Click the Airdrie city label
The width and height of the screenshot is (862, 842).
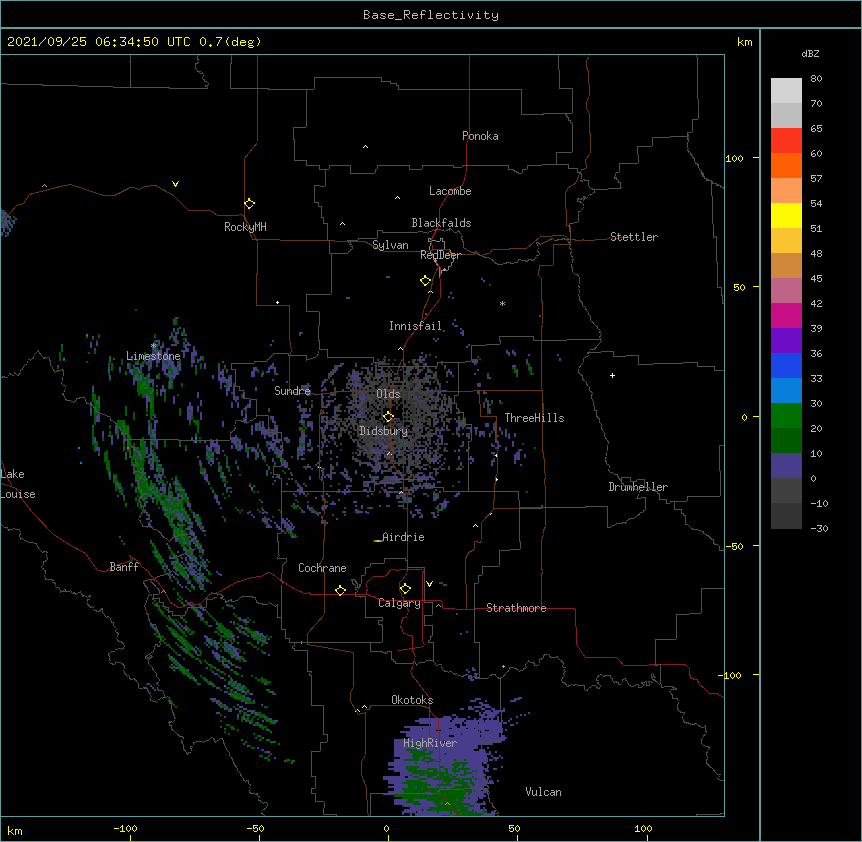[x=403, y=537]
